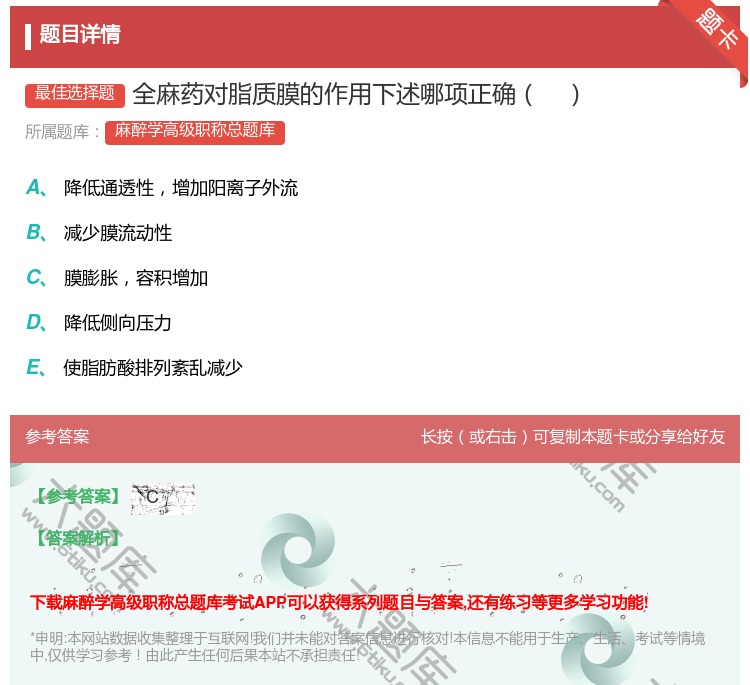Click the letter D option marker

[x=36, y=323]
